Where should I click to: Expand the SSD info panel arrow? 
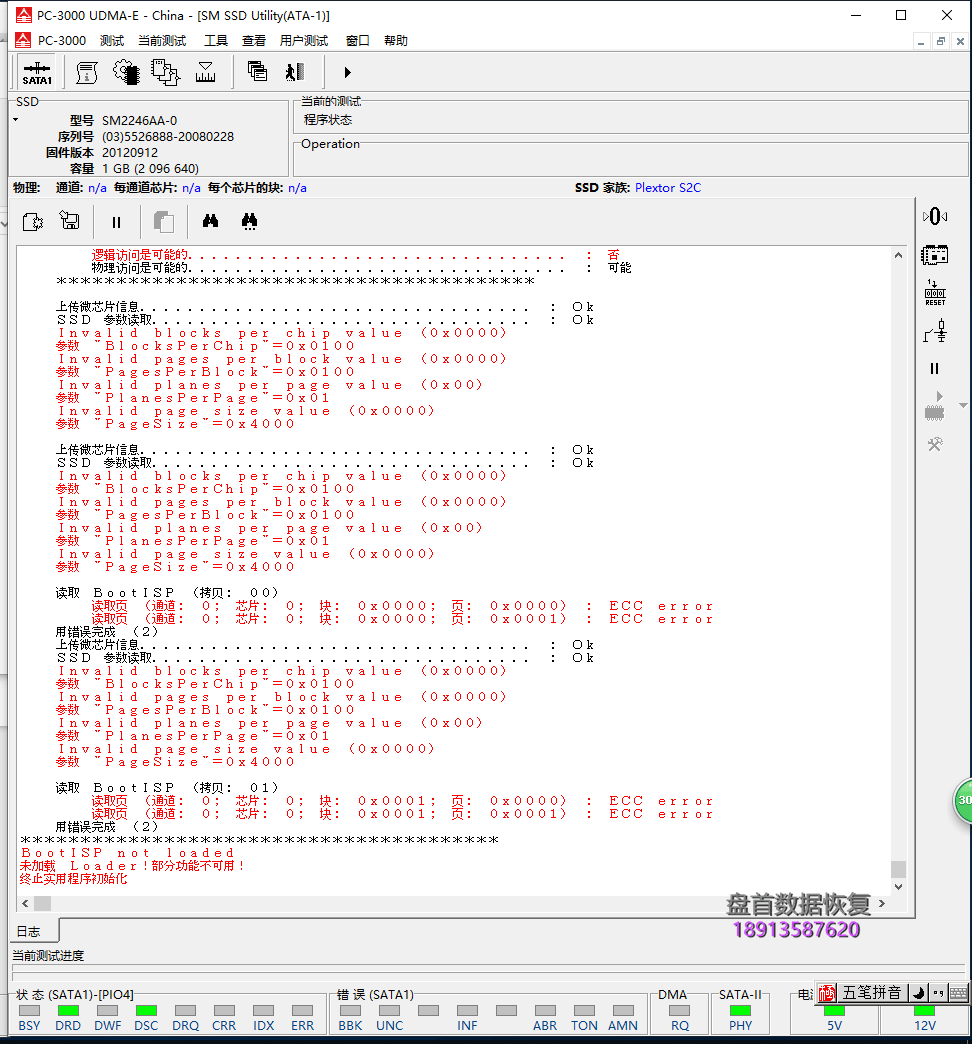point(15,121)
